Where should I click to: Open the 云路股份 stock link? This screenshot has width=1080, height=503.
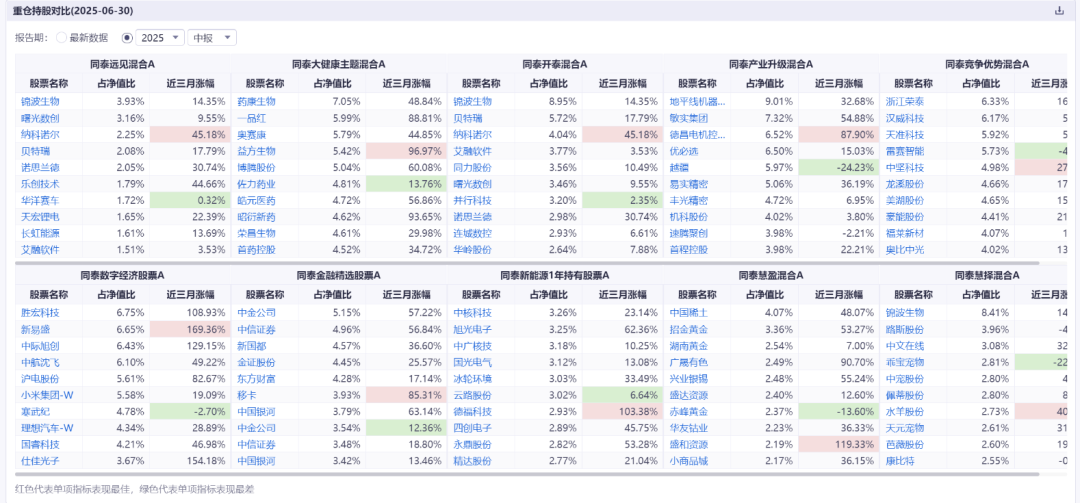pyautogui.click(x=472, y=396)
